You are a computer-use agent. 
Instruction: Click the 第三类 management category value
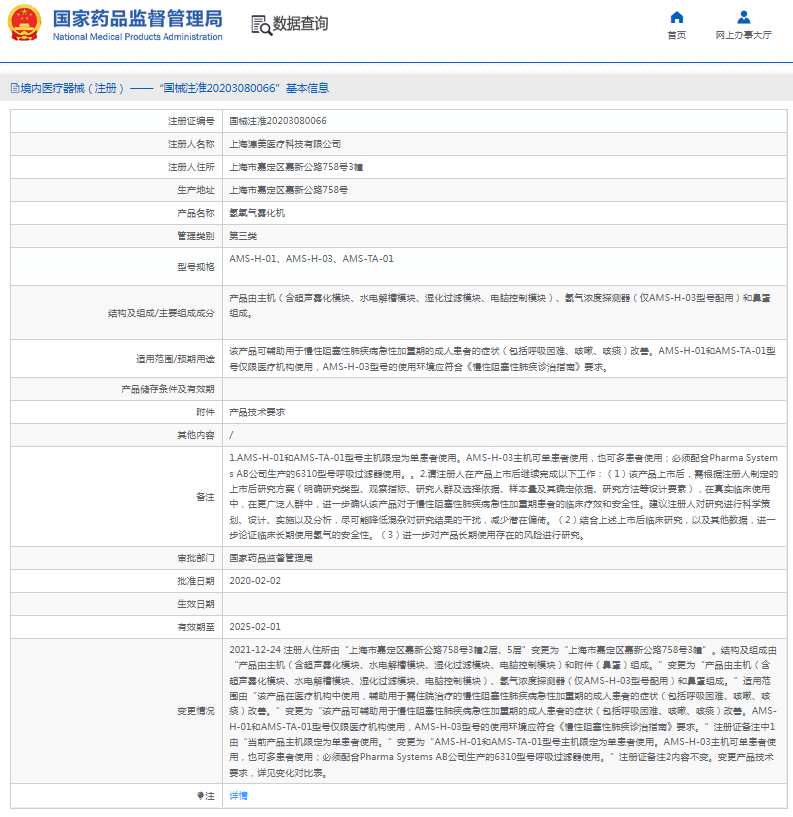point(243,236)
